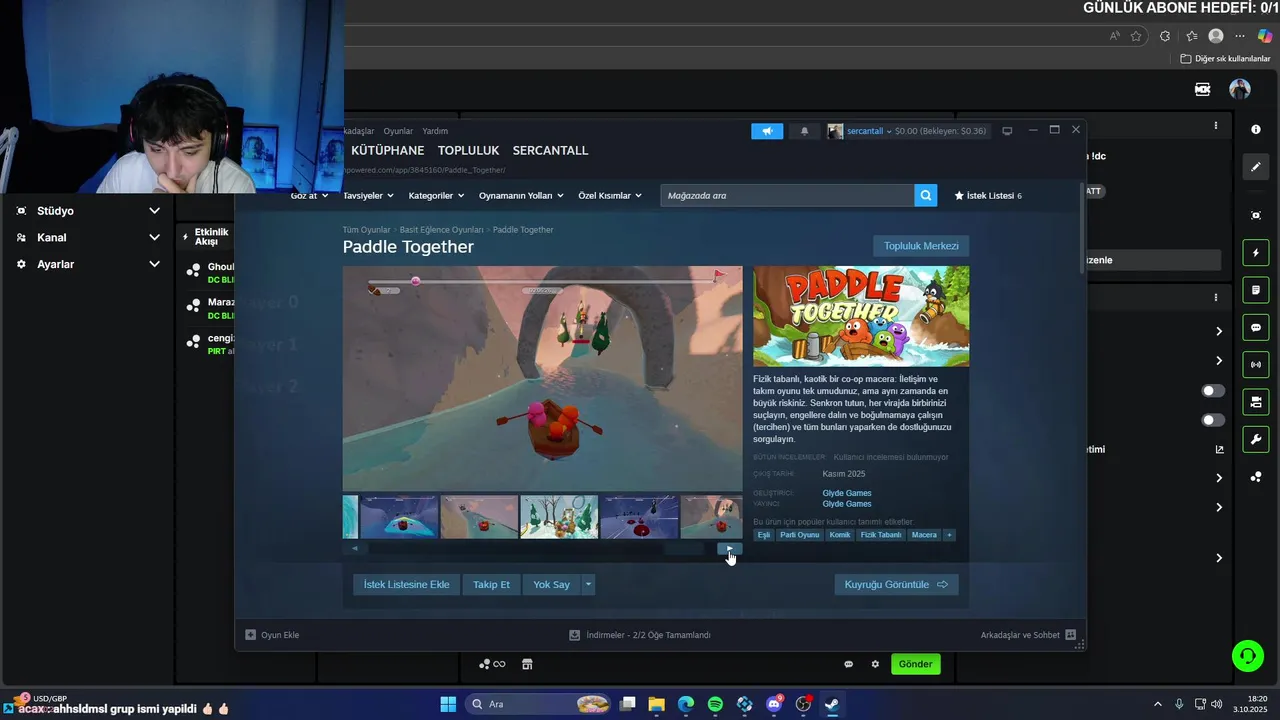This screenshot has width=1280, height=720.
Task: Open the Oyunlar menu in Steam
Action: [398, 131]
